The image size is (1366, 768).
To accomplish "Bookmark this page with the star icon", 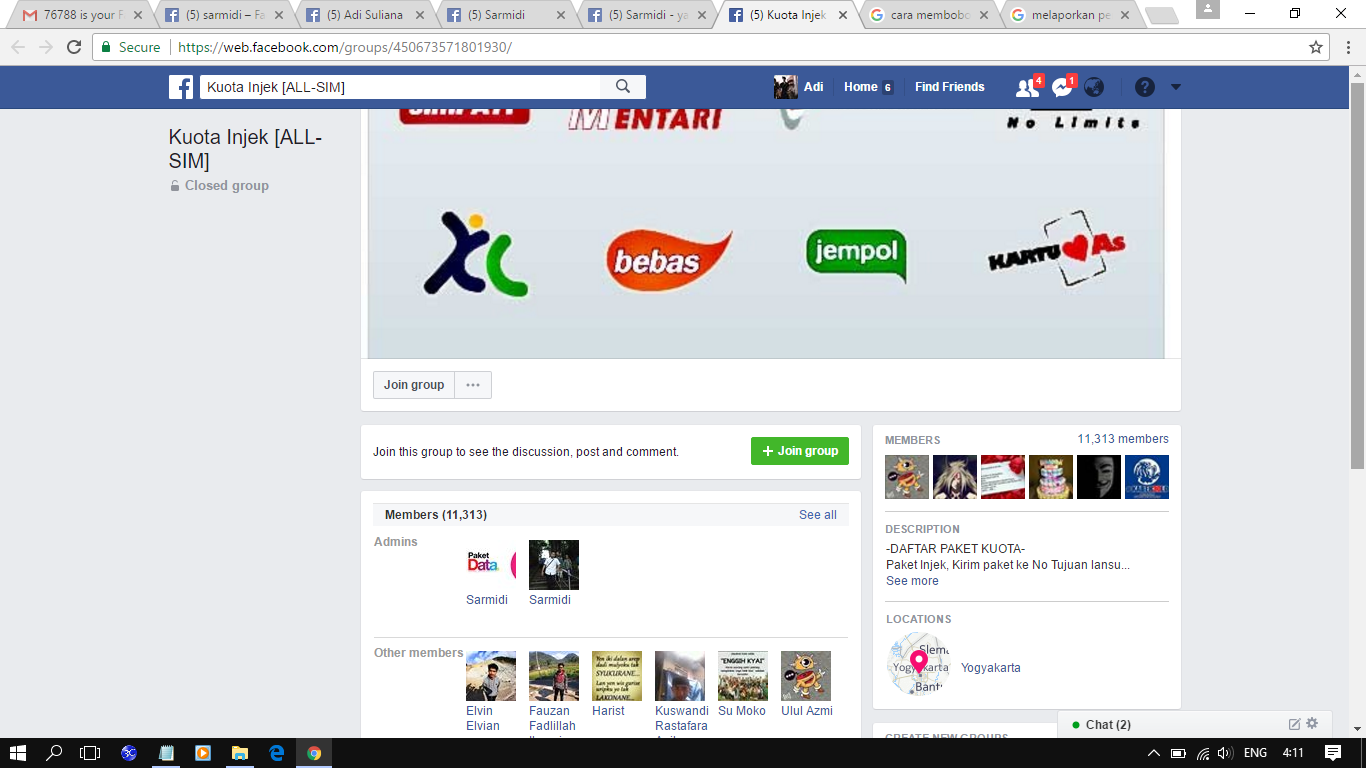I will click(1316, 47).
